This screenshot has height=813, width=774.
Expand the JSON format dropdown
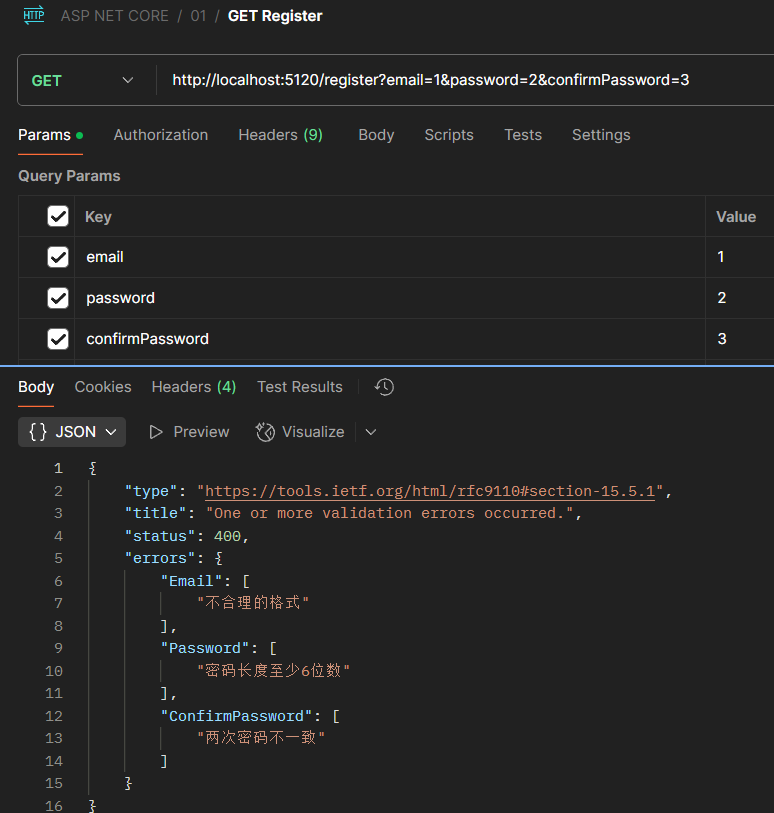tap(110, 432)
